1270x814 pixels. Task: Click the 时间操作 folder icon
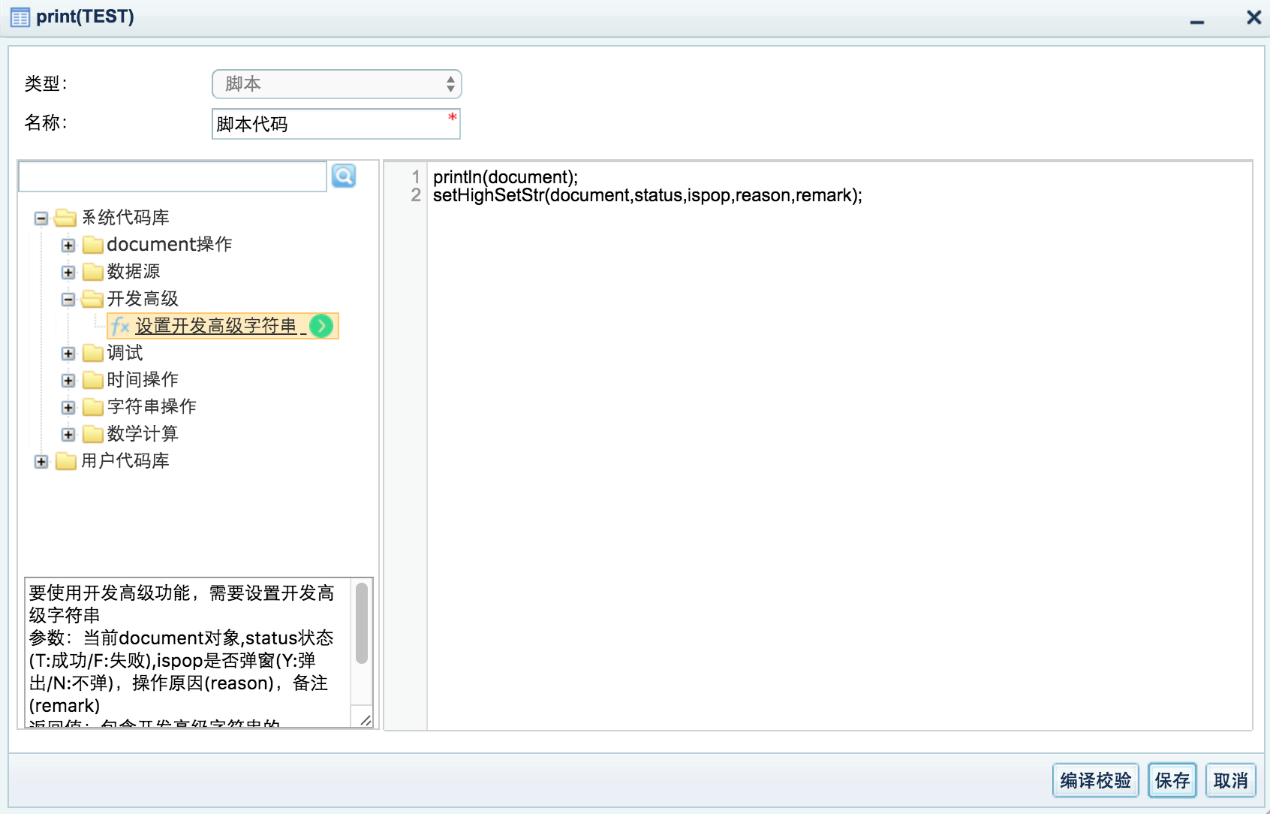pyautogui.click(x=93, y=380)
